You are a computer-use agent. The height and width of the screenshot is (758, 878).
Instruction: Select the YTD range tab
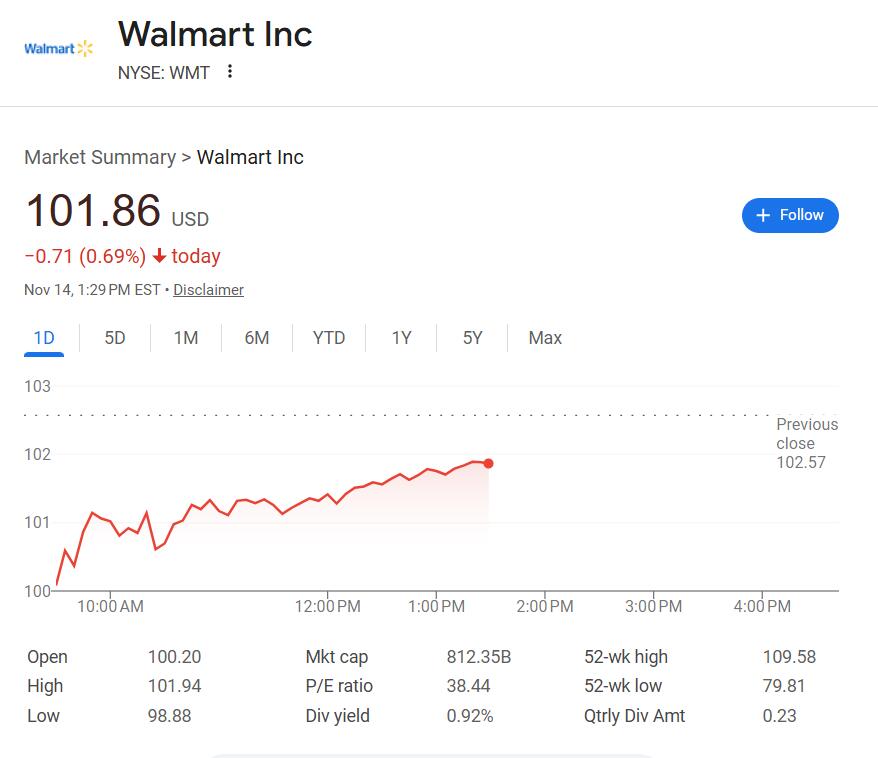coord(329,338)
